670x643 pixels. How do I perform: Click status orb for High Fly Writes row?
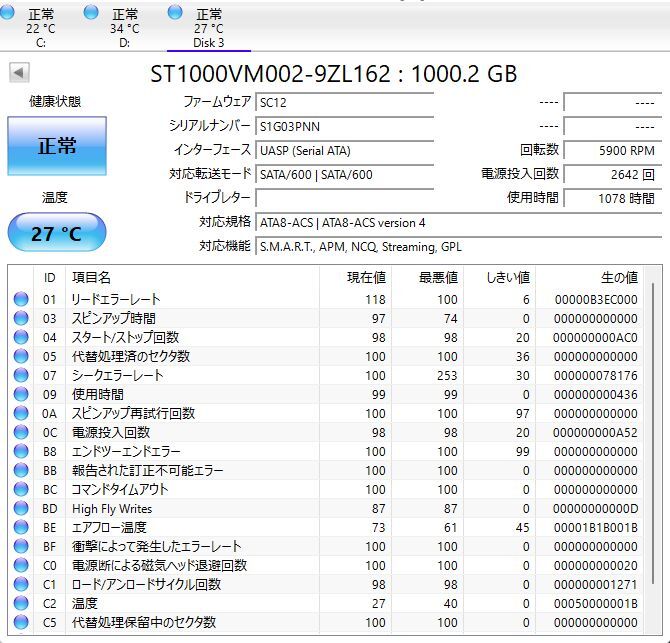click(x=21, y=508)
